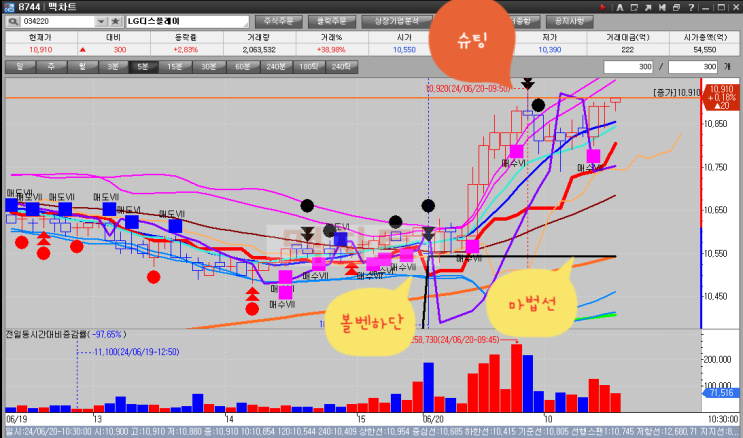Click the 거래량 column header
743x438 pixels.
pos(259,37)
